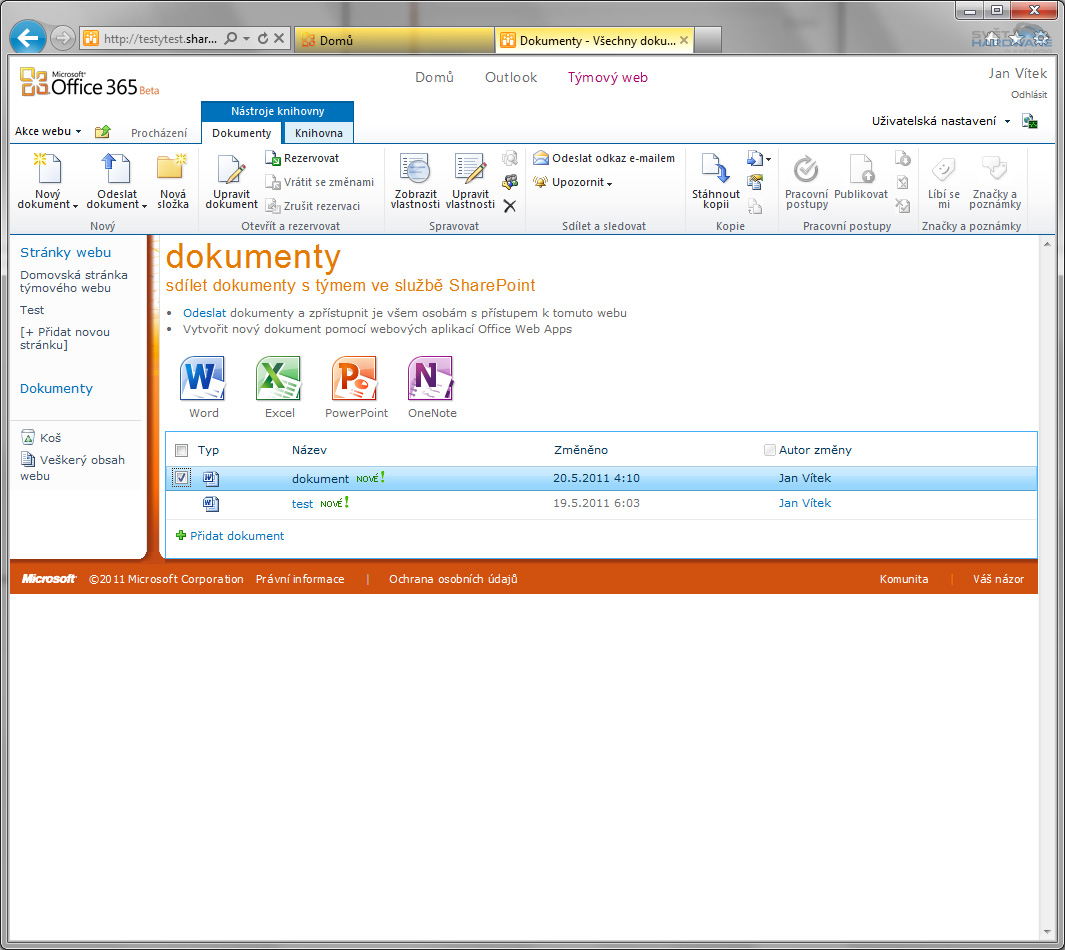View item properties via Zobrazit vlastnosti
This screenshot has width=1065, height=950.
click(x=414, y=182)
